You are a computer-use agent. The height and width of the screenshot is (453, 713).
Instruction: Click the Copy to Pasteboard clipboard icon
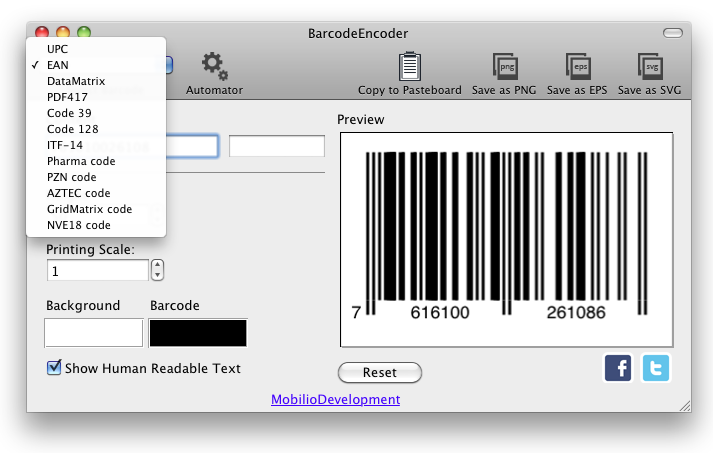[410, 66]
